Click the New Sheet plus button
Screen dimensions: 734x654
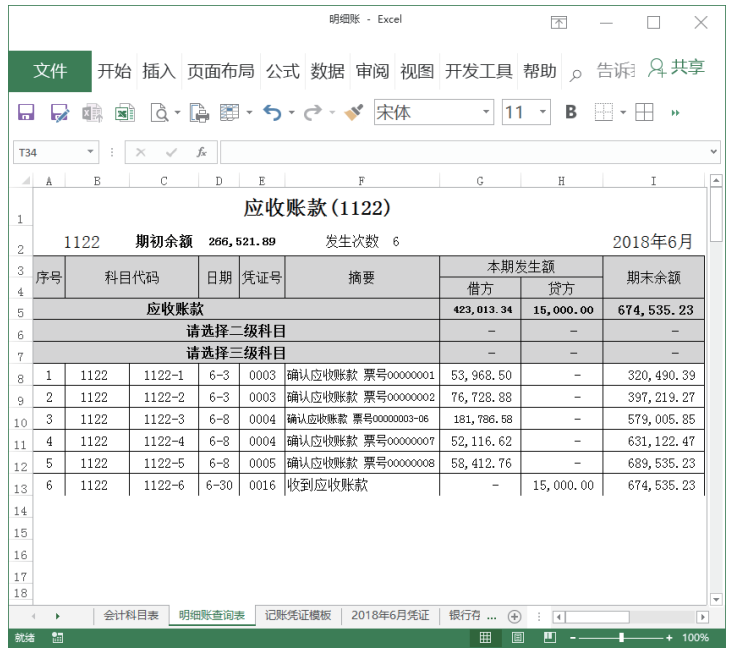(x=514, y=617)
